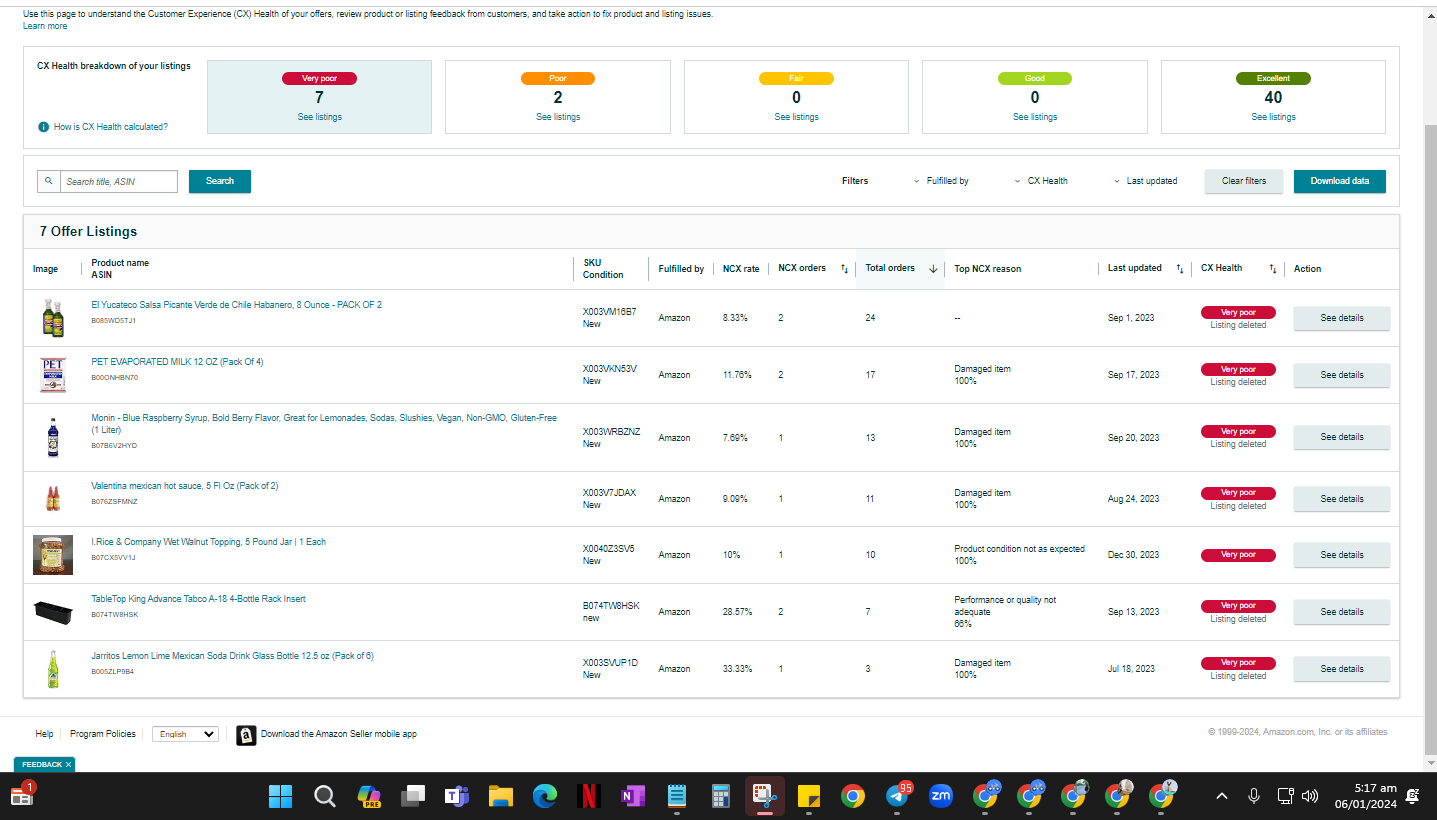Open Microsoft Teams from the taskbar

tap(457, 796)
